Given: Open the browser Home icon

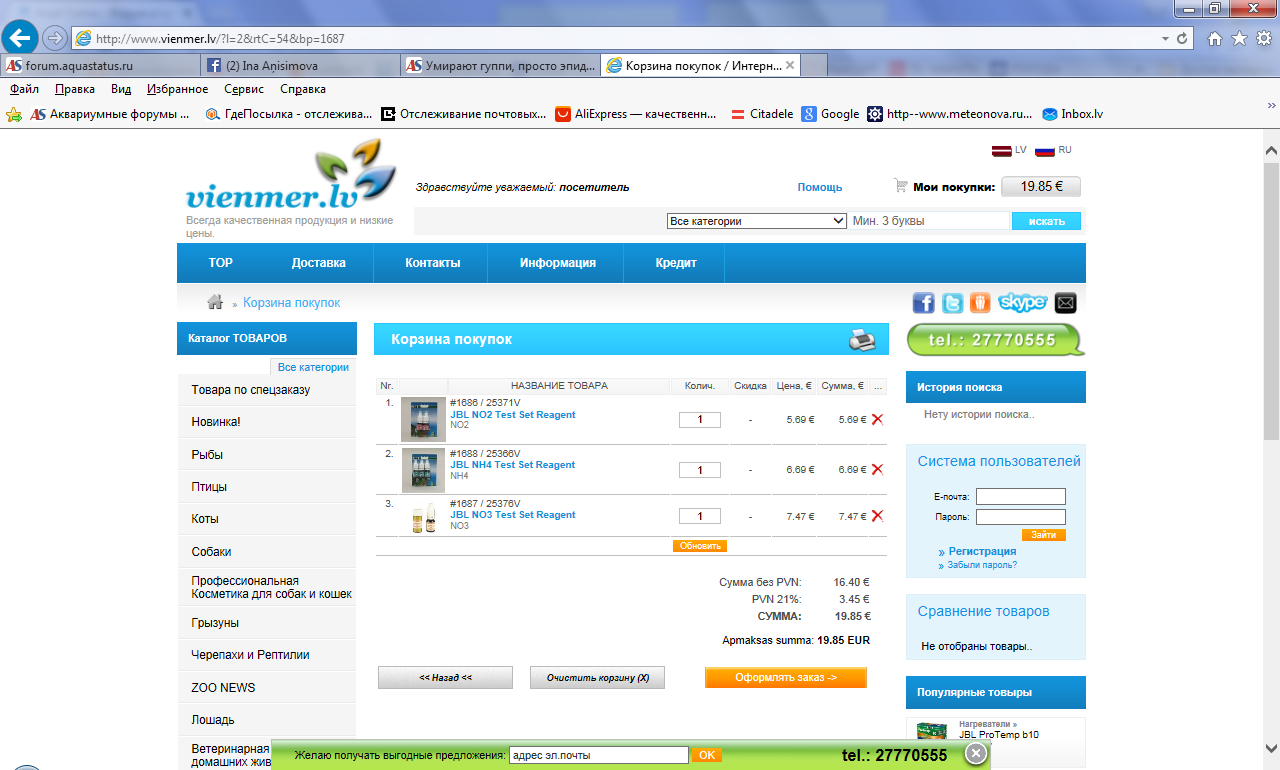Looking at the screenshot, I should tap(1215, 39).
